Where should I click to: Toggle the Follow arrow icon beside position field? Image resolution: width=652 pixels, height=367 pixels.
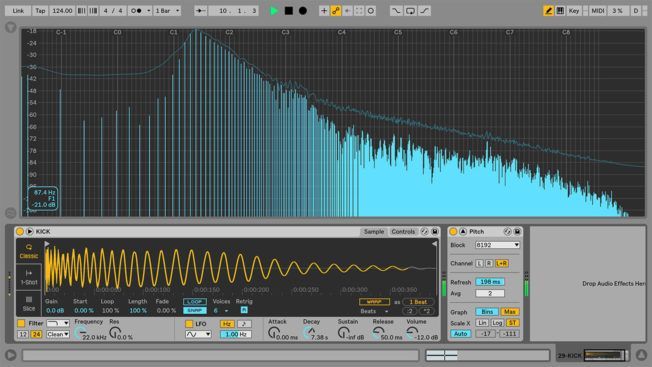[200, 11]
